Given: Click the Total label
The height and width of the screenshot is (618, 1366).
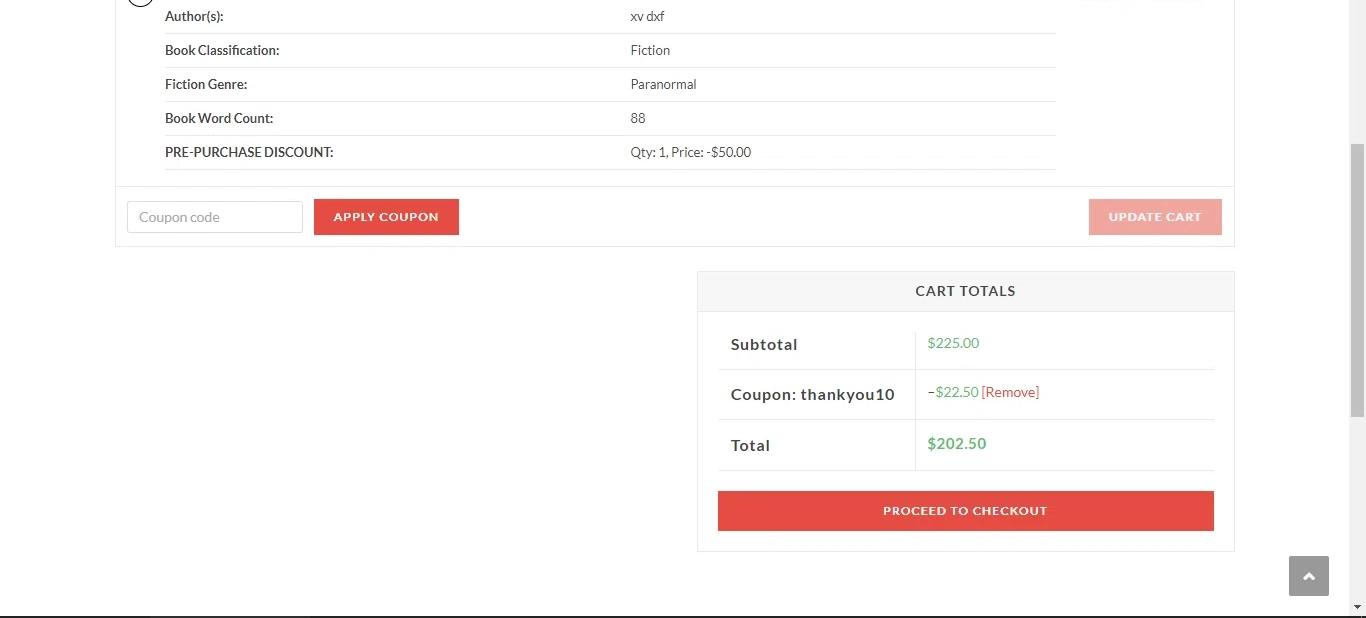Looking at the screenshot, I should pyautogui.click(x=750, y=445).
